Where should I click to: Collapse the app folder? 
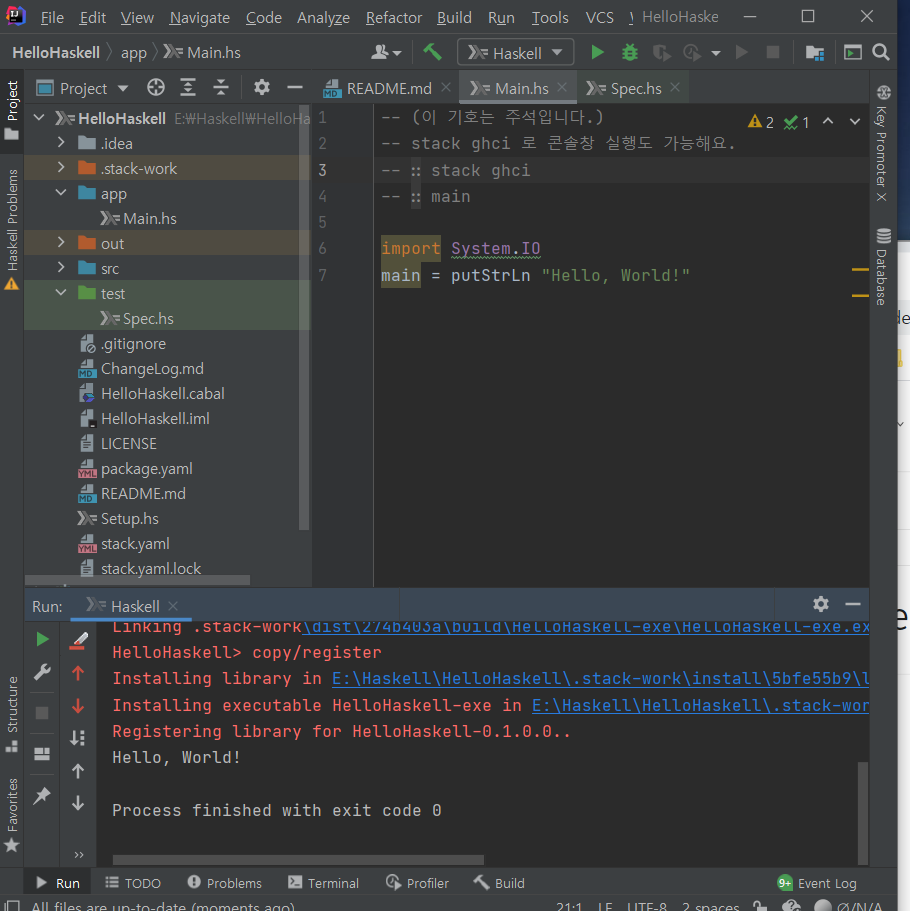click(61, 192)
